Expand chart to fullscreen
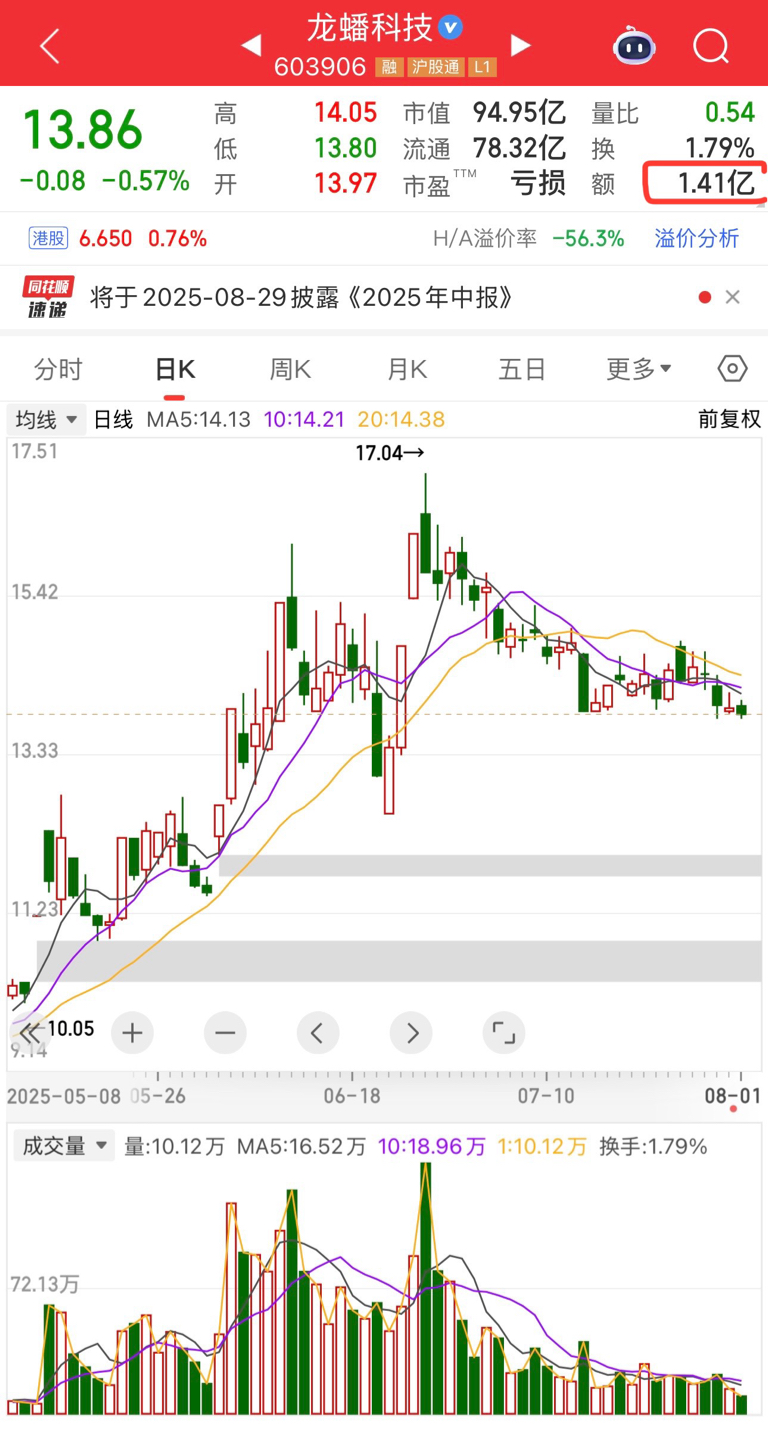This screenshot has height=1429, width=768. [x=503, y=1032]
